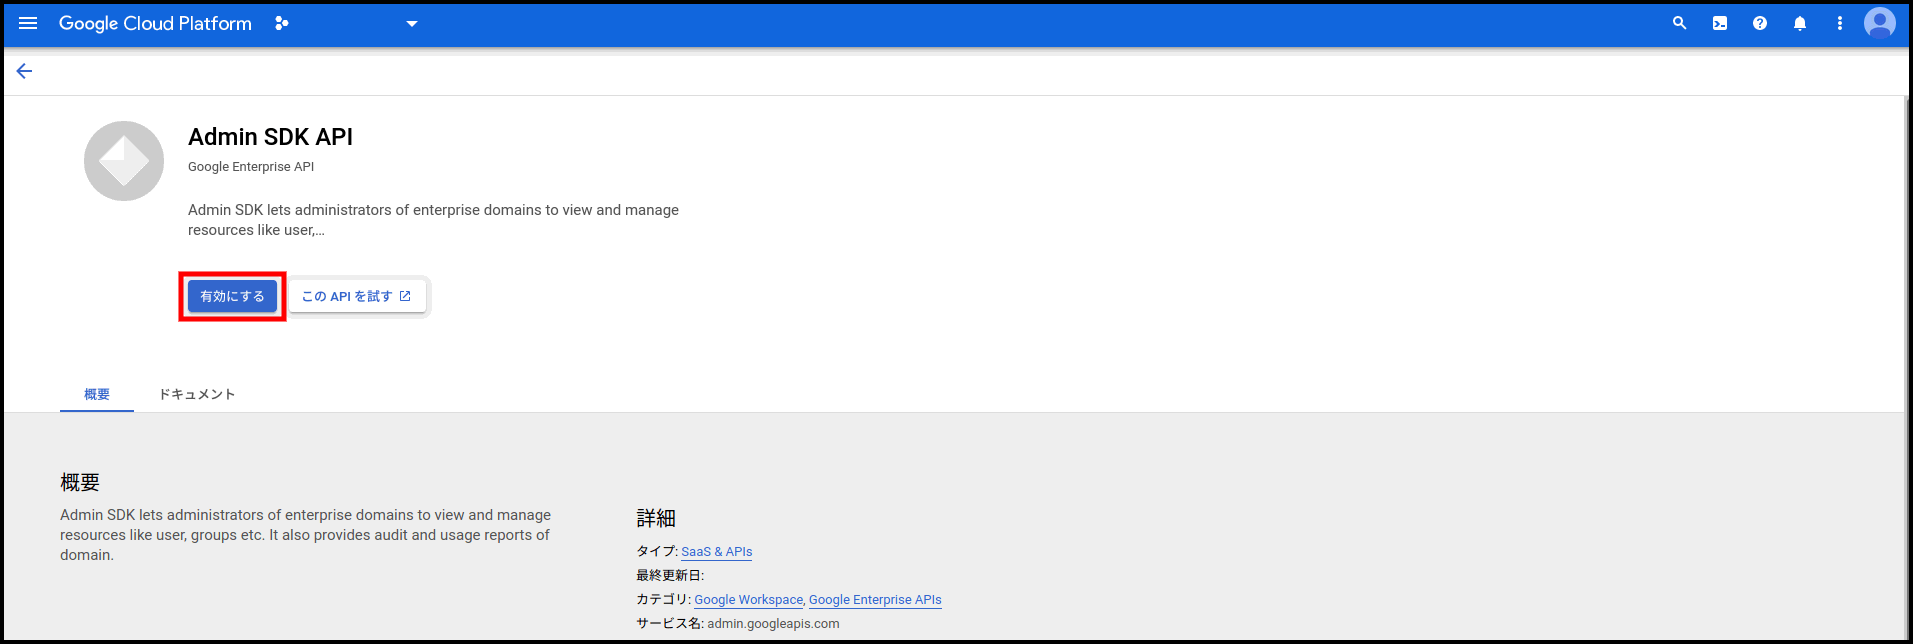Open the hamburger navigation menu

28,23
